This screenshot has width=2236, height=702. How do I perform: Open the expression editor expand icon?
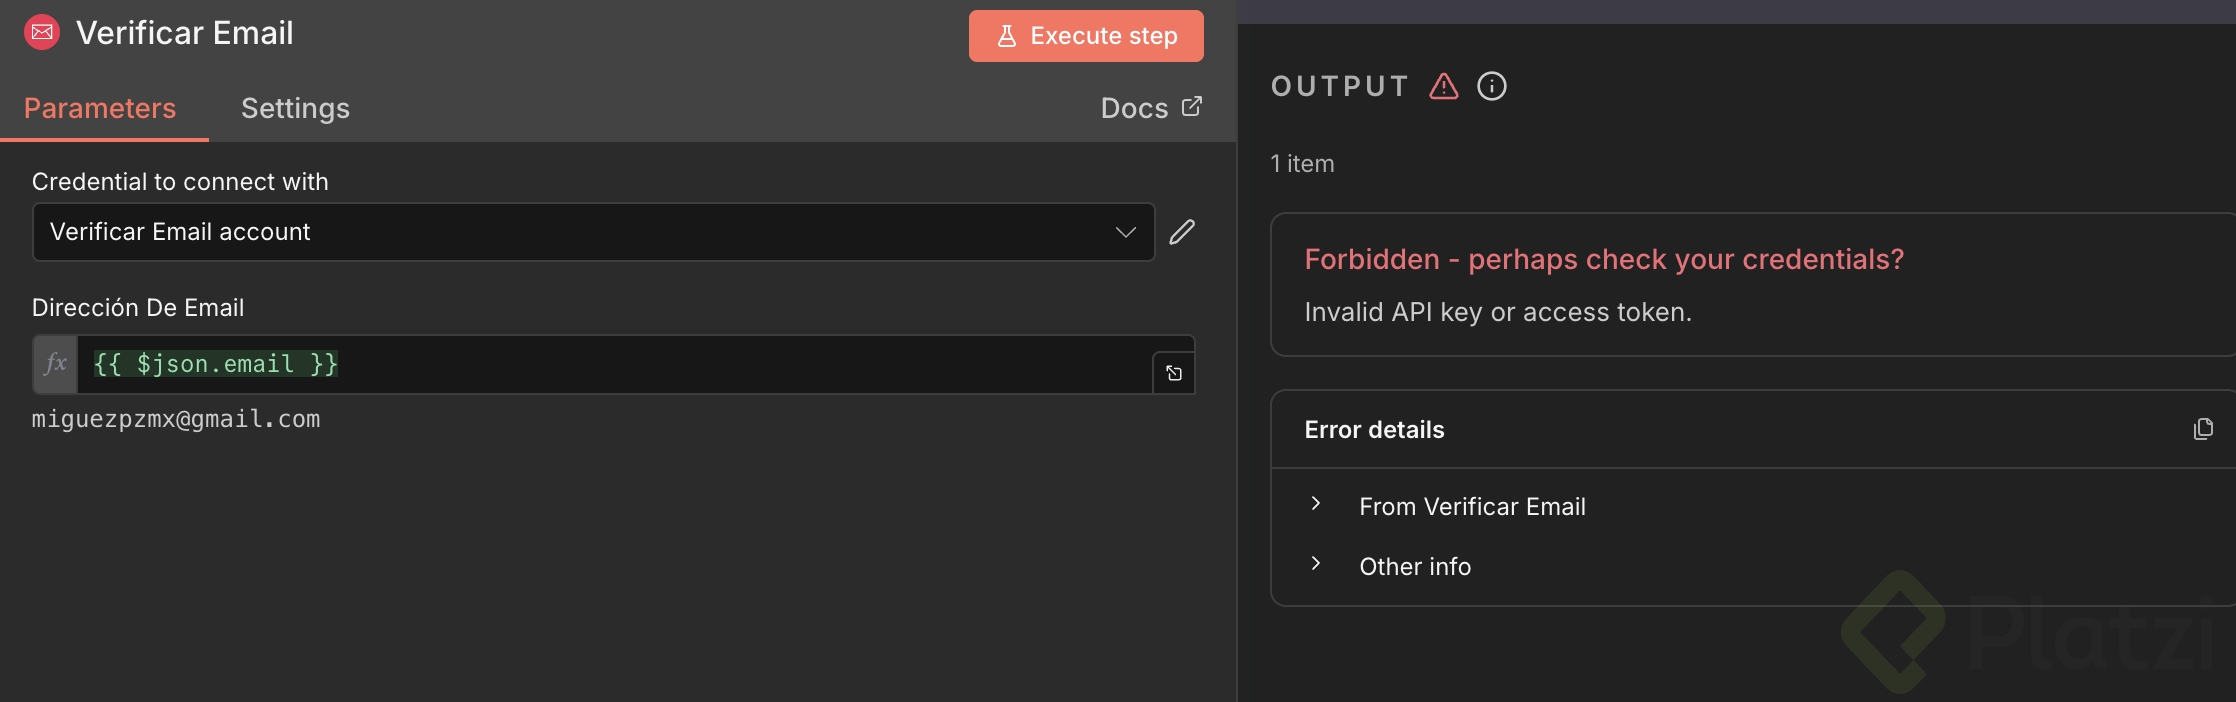[x=1174, y=373]
